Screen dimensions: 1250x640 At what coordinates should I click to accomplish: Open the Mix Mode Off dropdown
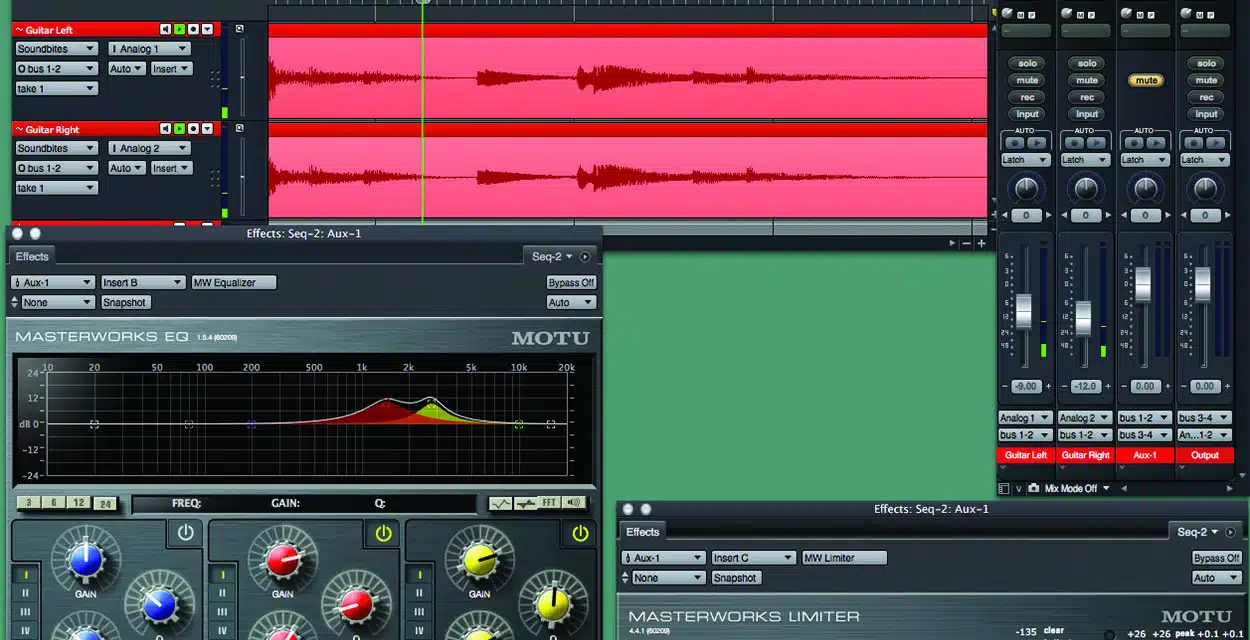click(1078, 488)
